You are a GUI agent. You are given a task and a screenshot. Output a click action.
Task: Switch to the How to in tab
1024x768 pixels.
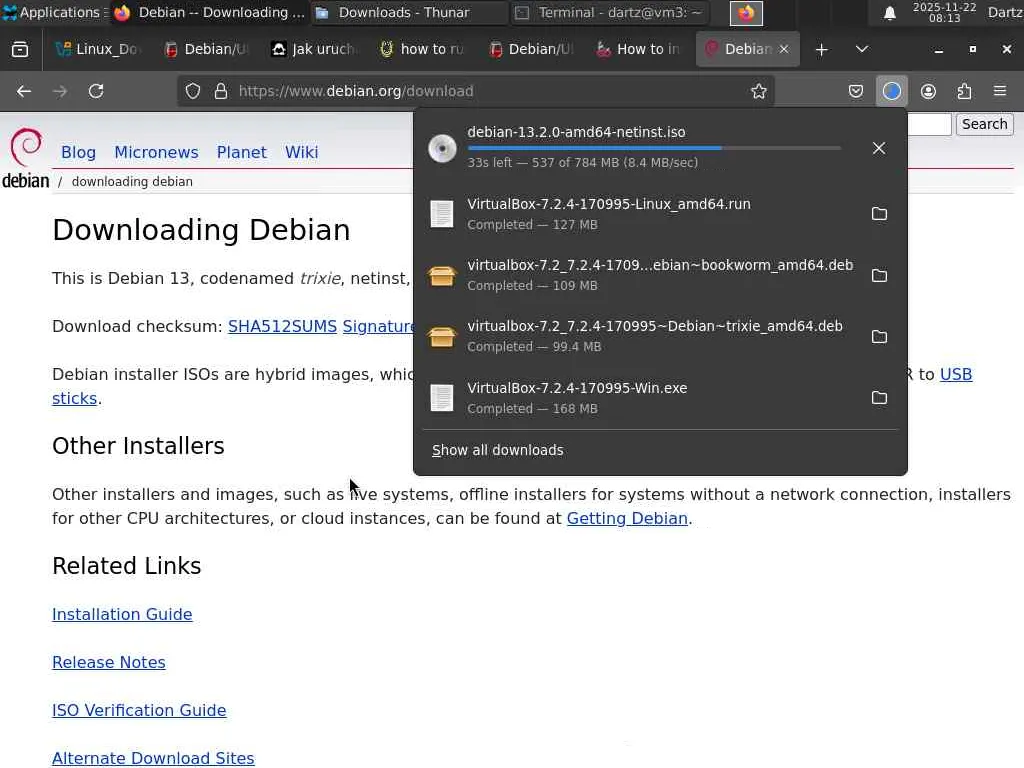(x=639, y=50)
